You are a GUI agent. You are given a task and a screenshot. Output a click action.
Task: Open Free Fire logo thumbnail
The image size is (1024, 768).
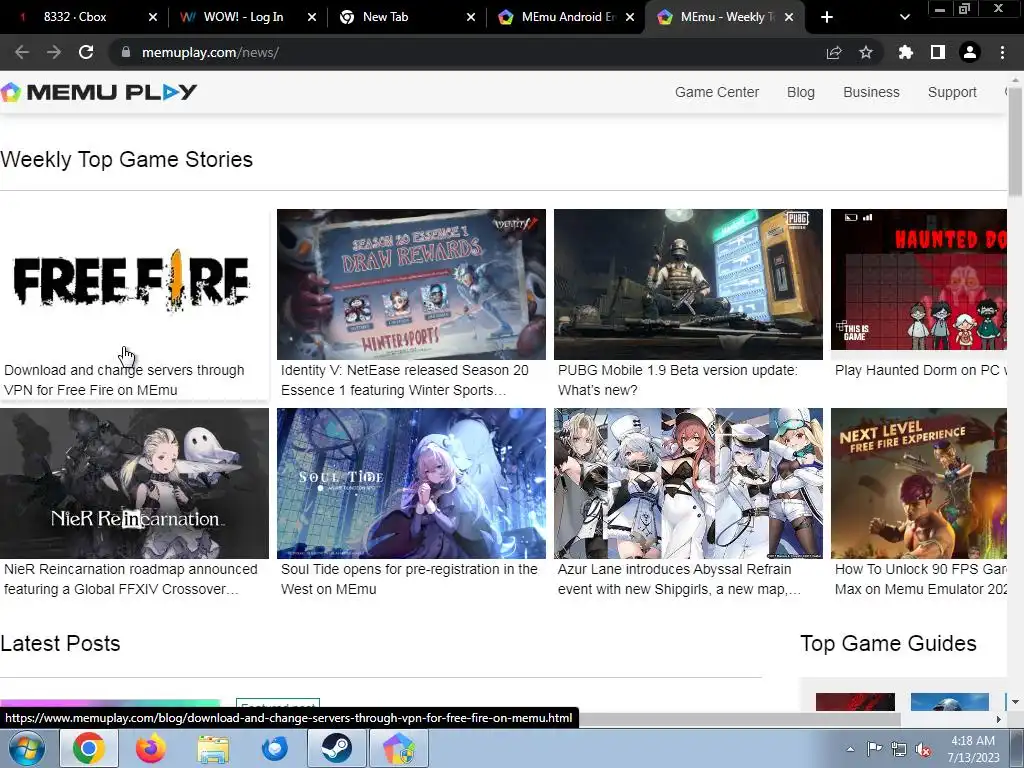(134, 284)
